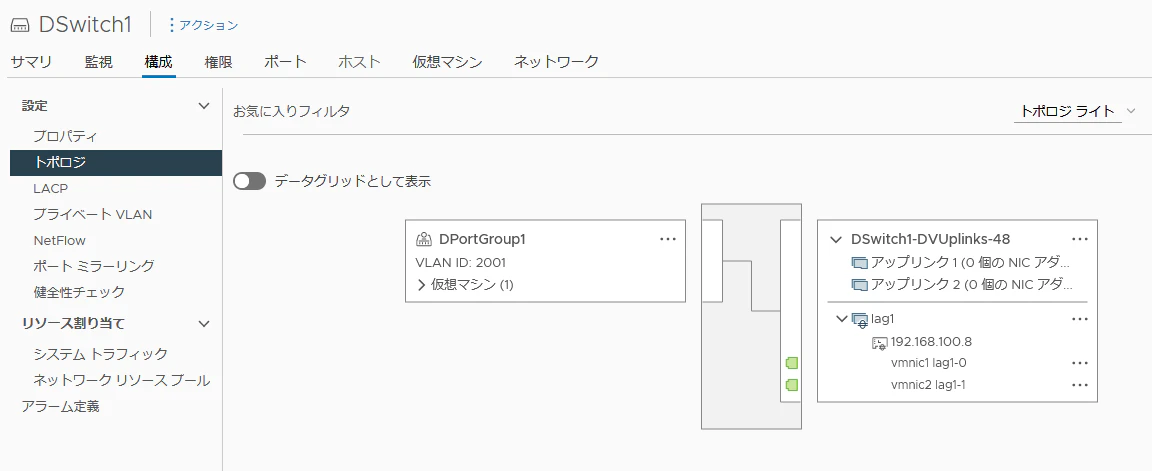The image size is (1152, 471).
Task: Click the DPortGroup1 port group icon
Action: [x=423, y=239]
